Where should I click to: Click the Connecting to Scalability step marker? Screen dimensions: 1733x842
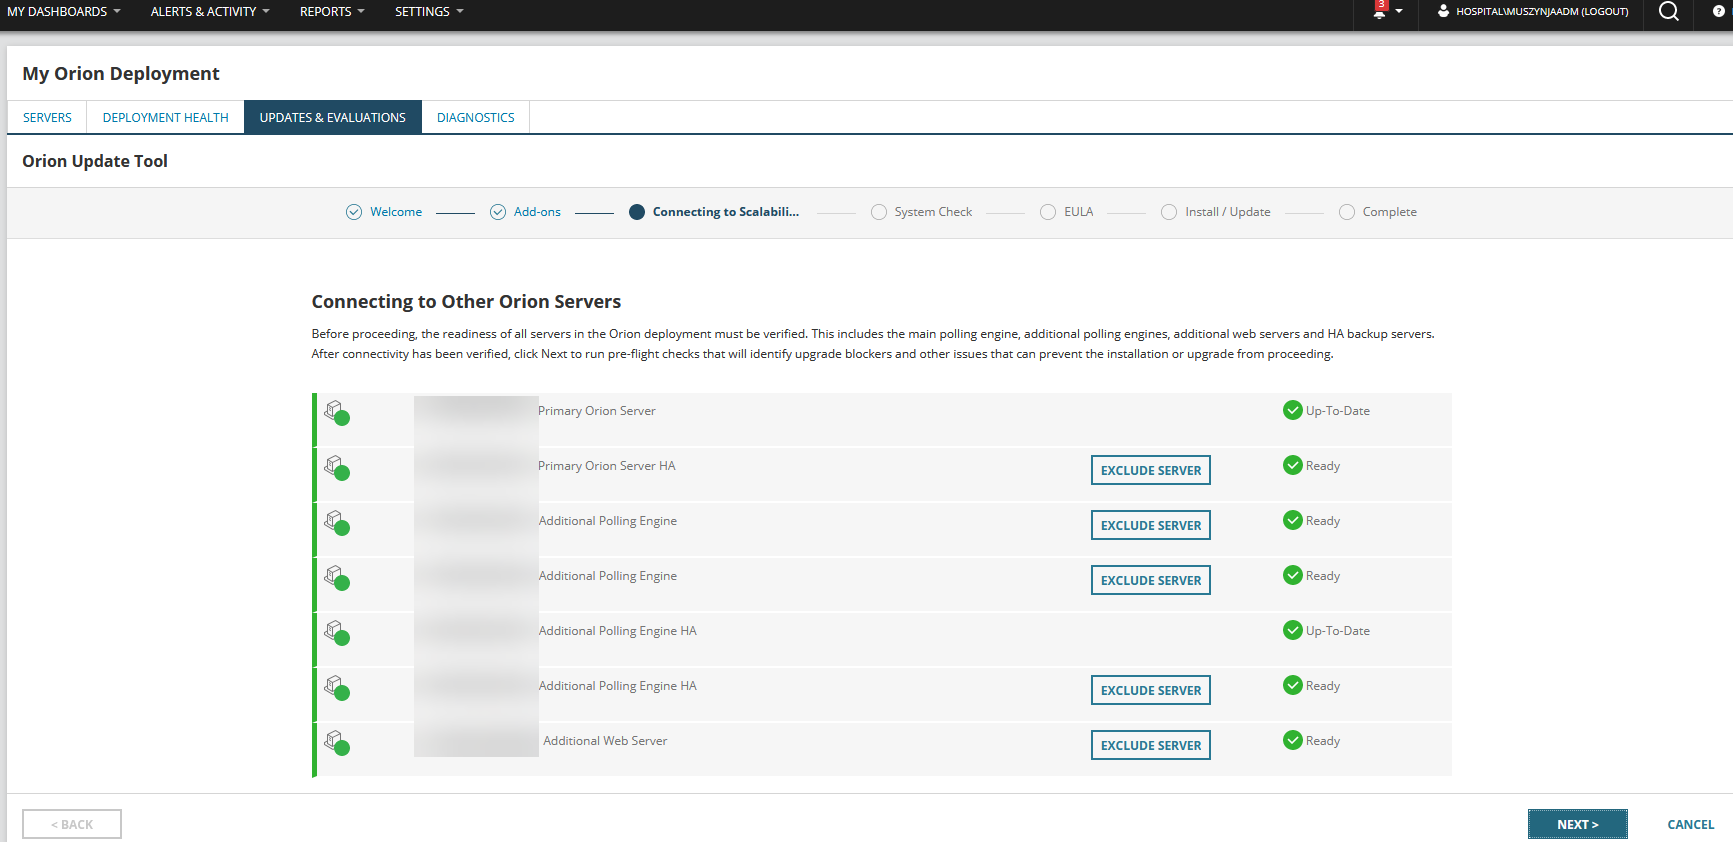637,212
